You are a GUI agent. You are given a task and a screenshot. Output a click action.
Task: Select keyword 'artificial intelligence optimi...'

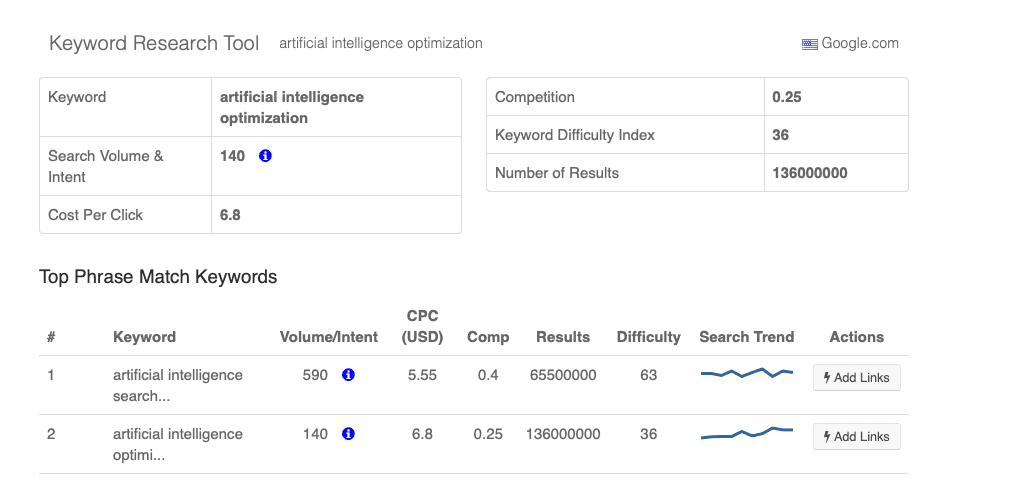(178, 444)
